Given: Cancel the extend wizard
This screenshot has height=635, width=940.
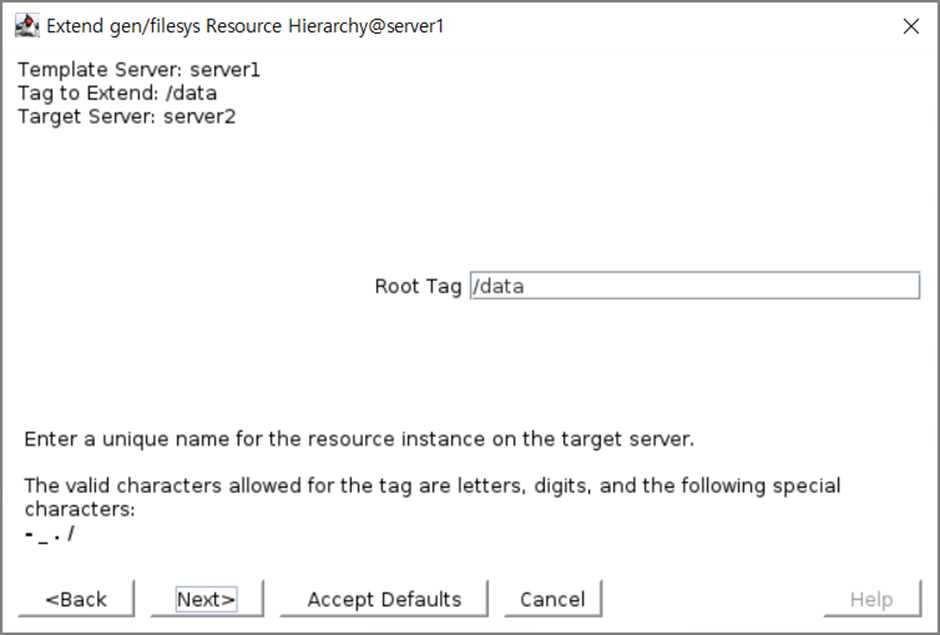Looking at the screenshot, I should (x=552, y=598).
